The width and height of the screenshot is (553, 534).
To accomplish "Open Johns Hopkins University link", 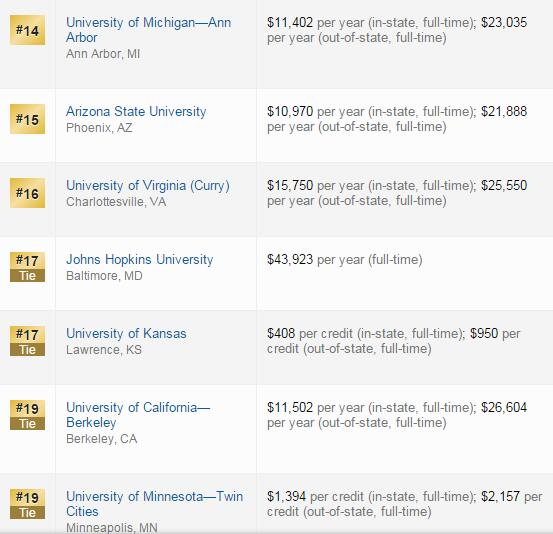I will (140, 260).
